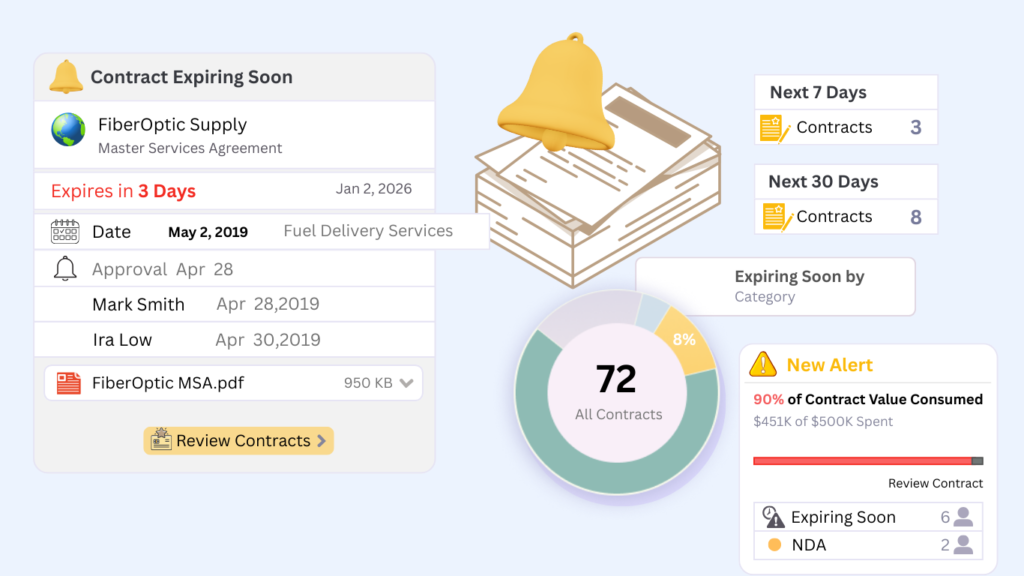Open the Expiring Soon by Category selector
The height and width of the screenshot is (576, 1024).
(x=775, y=286)
